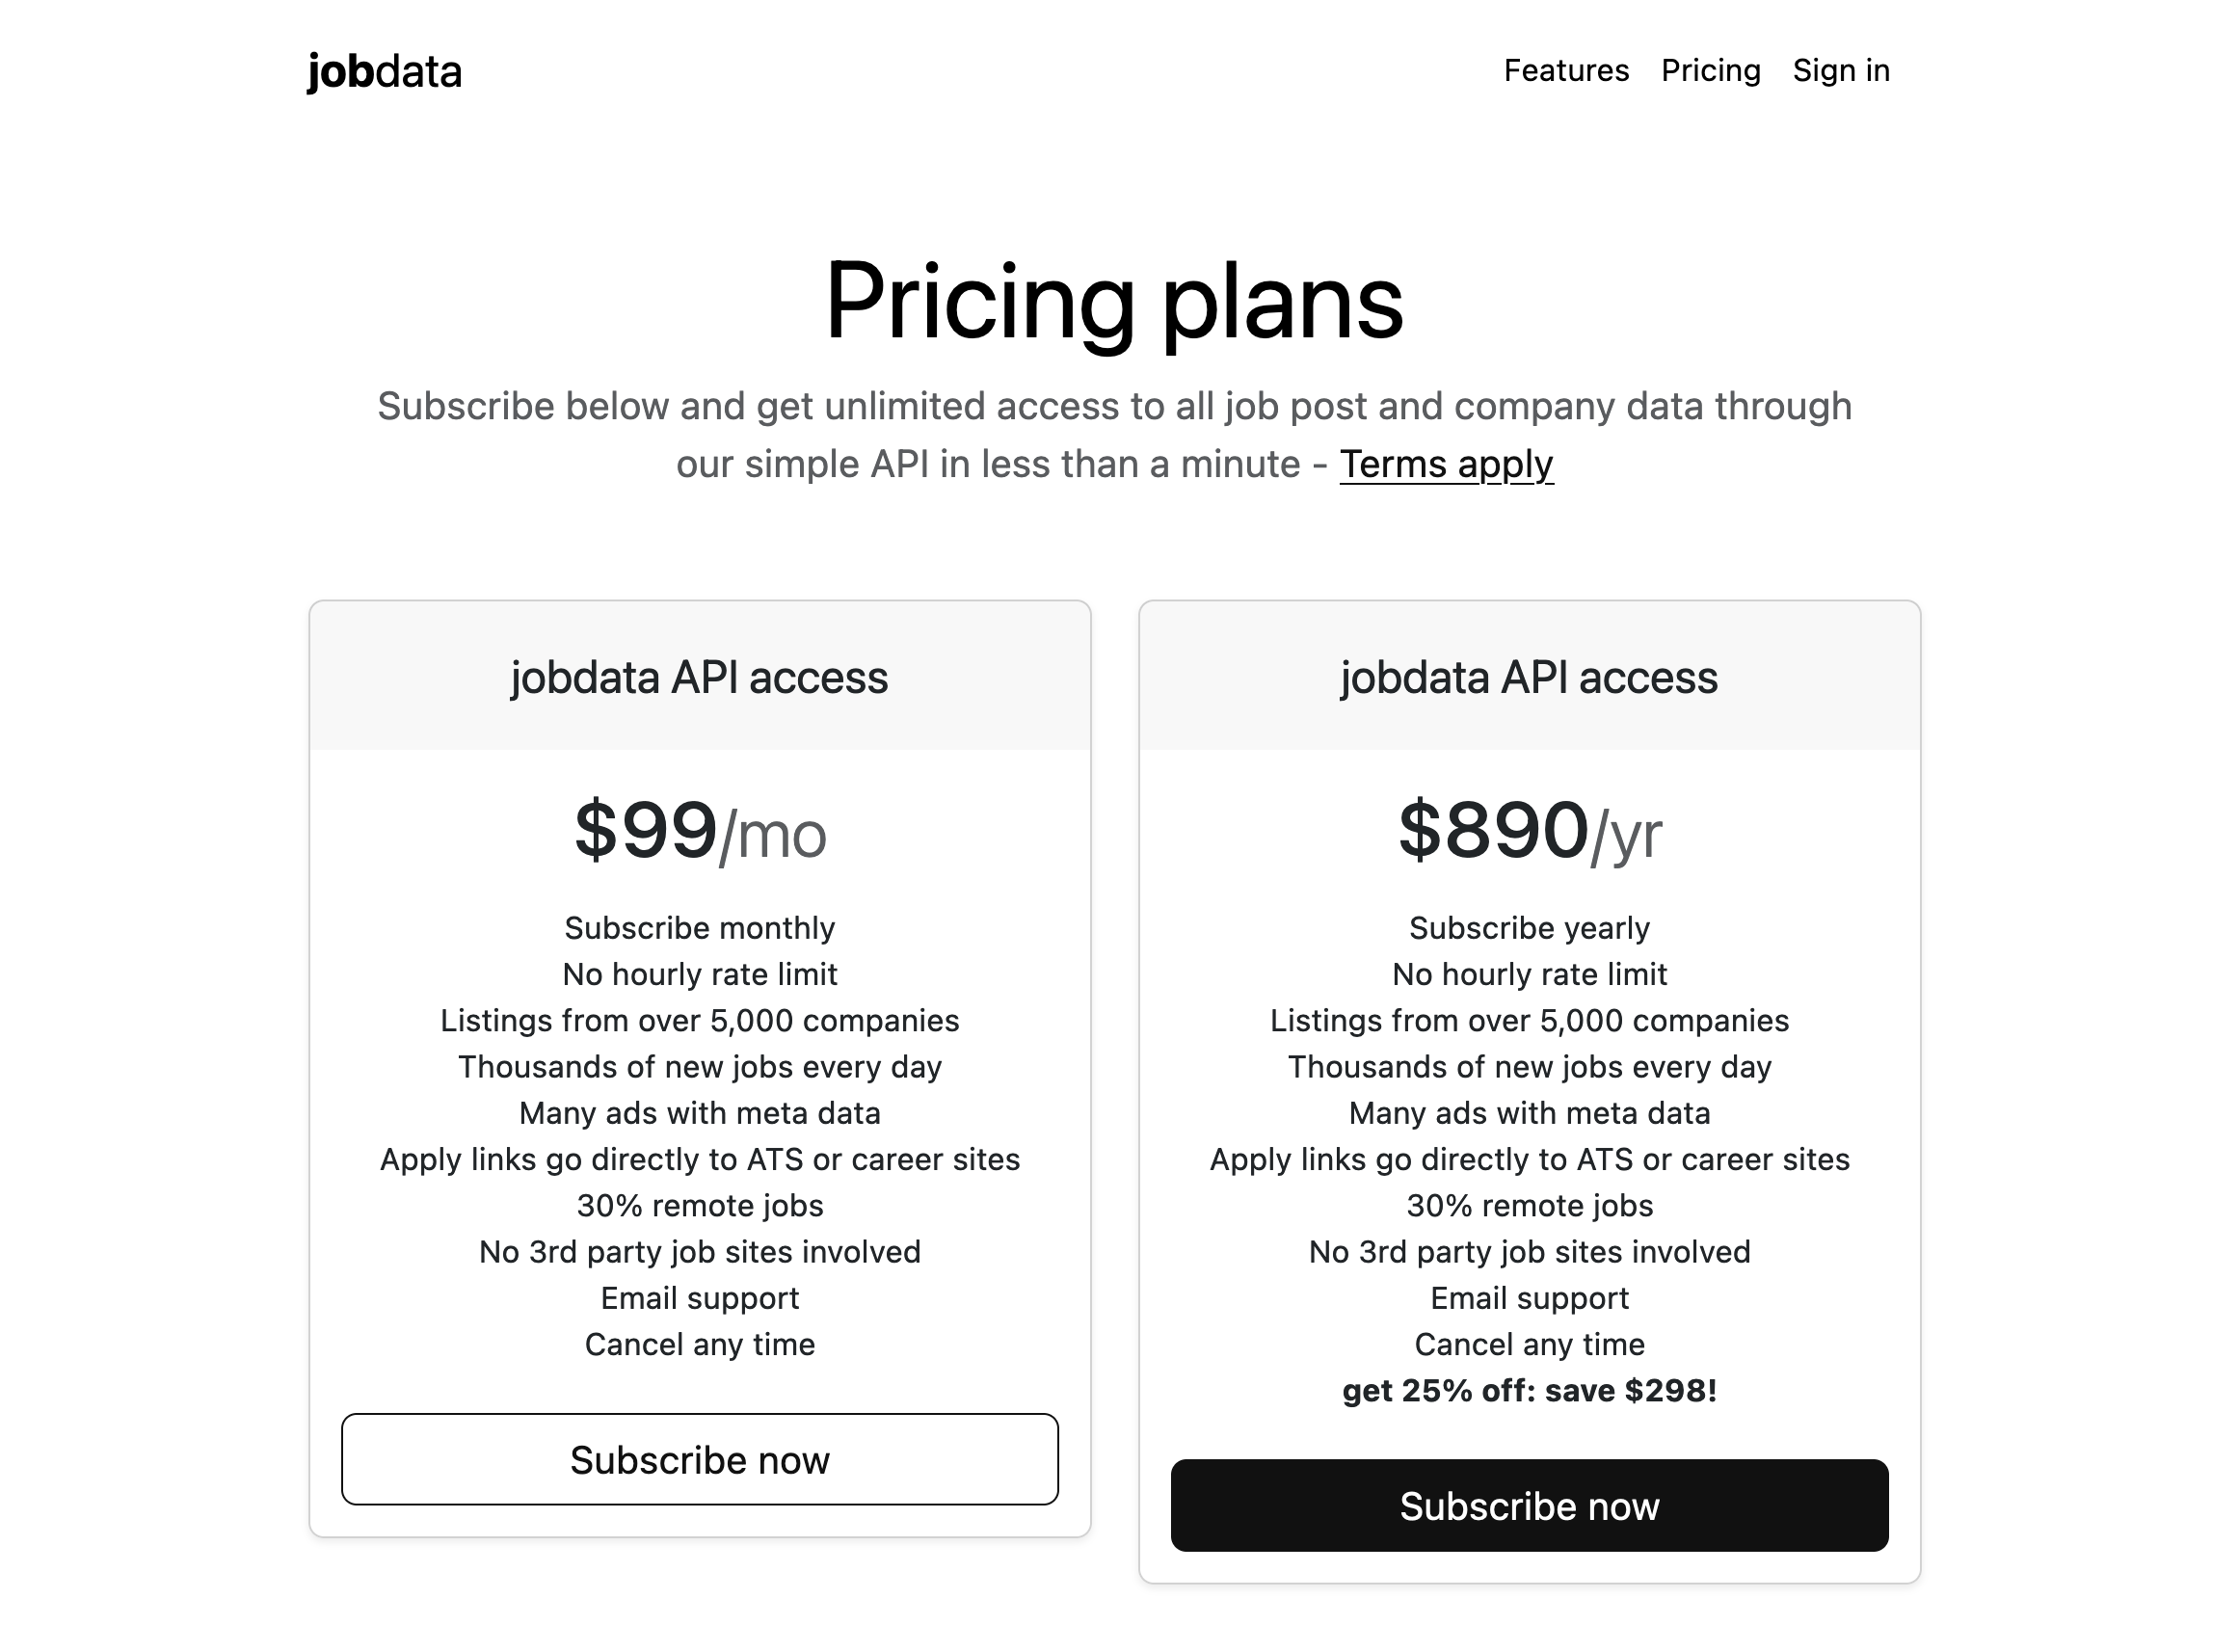Click the monthly plan's jobdata API access header

[x=699, y=678]
